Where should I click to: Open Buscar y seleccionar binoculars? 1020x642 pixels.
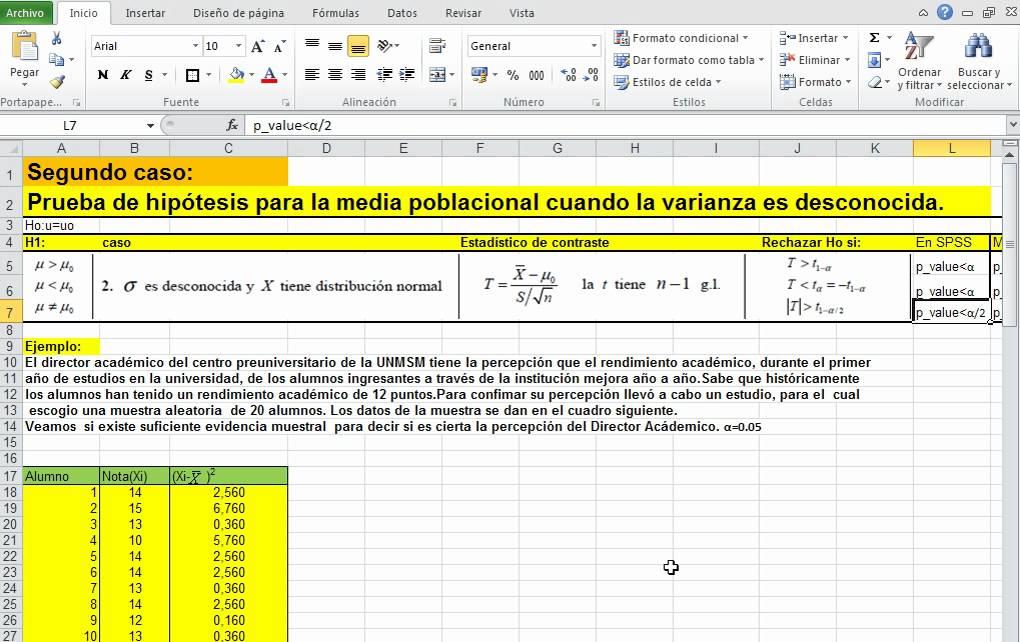click(979, 61)
